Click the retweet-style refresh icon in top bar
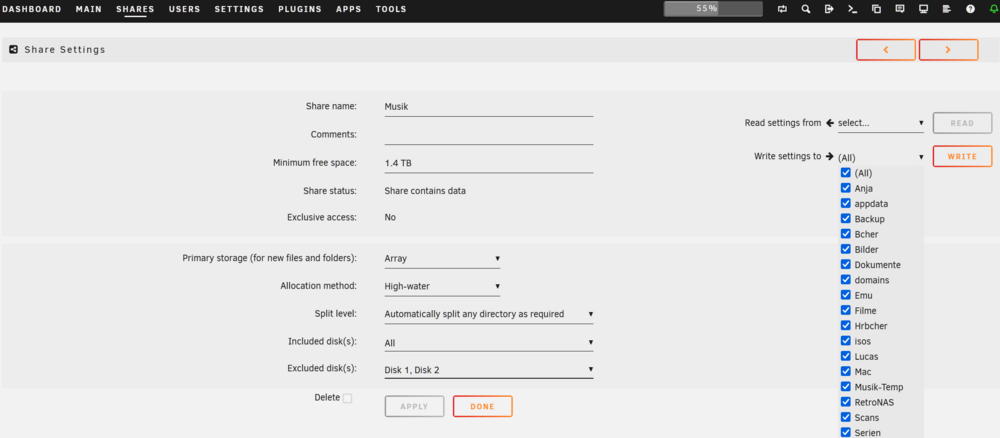Screen dimensions: 1000x438 tap(783, 9)
